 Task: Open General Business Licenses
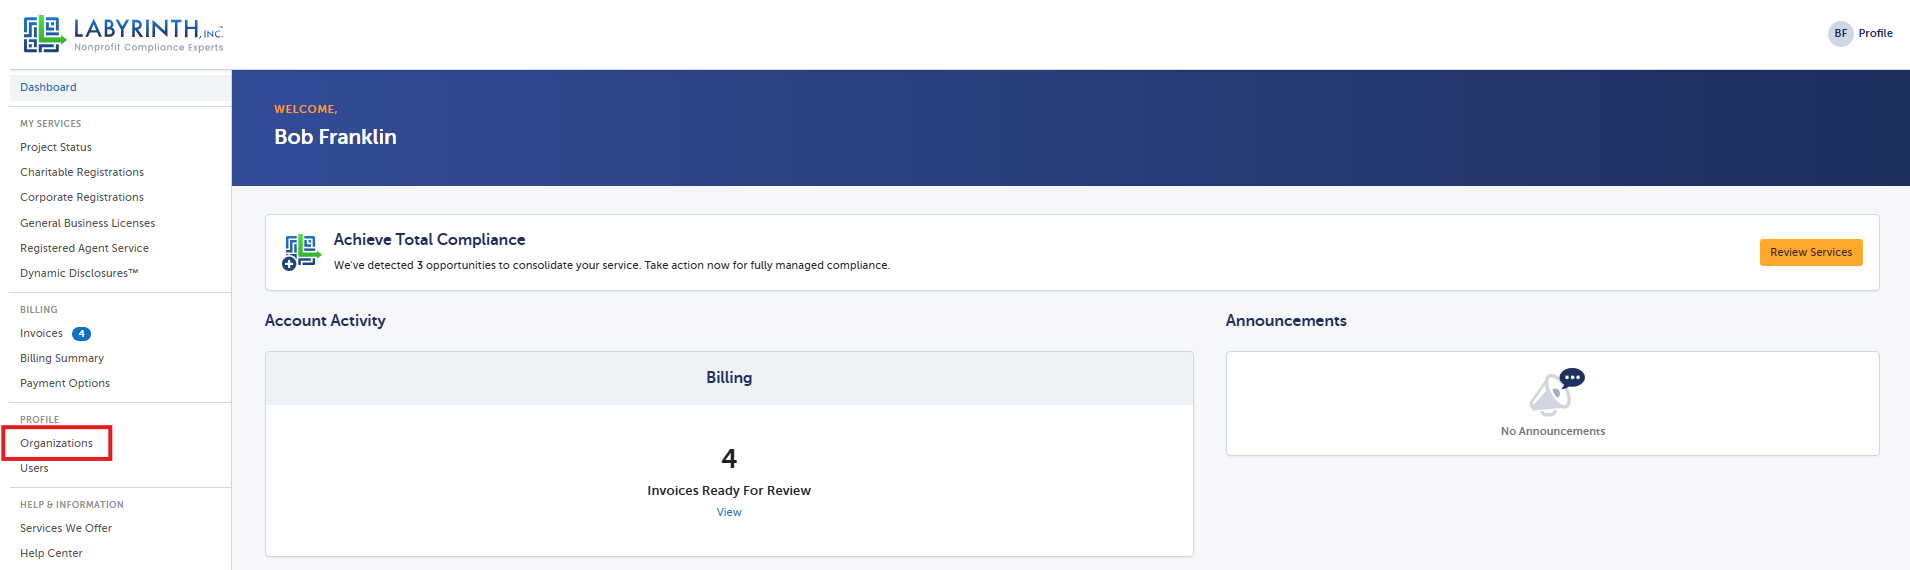click(x=88, y=223)
